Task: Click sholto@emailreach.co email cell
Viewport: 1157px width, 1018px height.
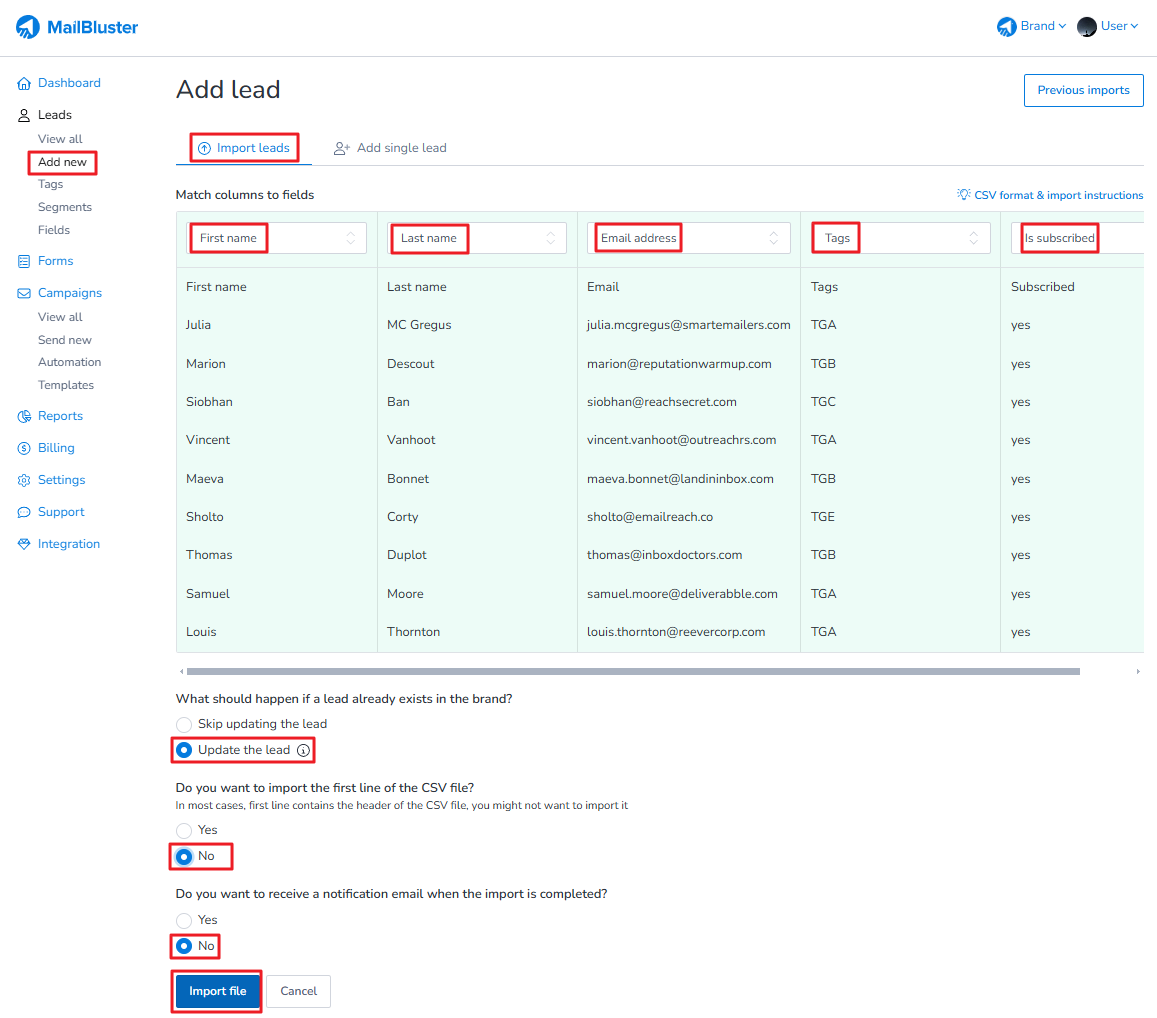Action: point(649,517)
